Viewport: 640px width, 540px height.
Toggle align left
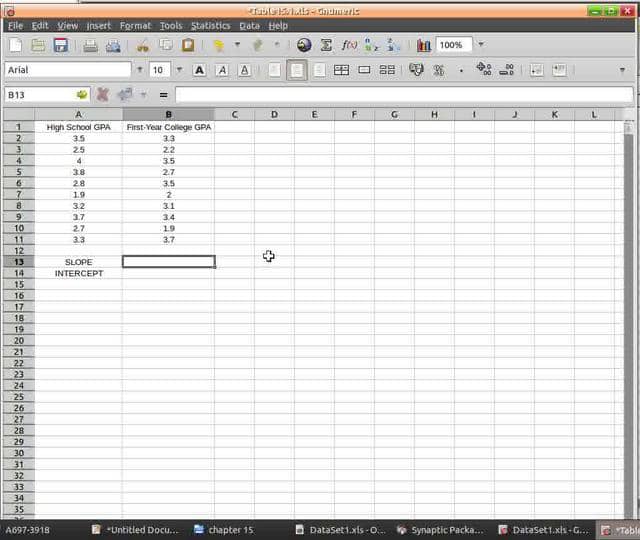point(274,70)
